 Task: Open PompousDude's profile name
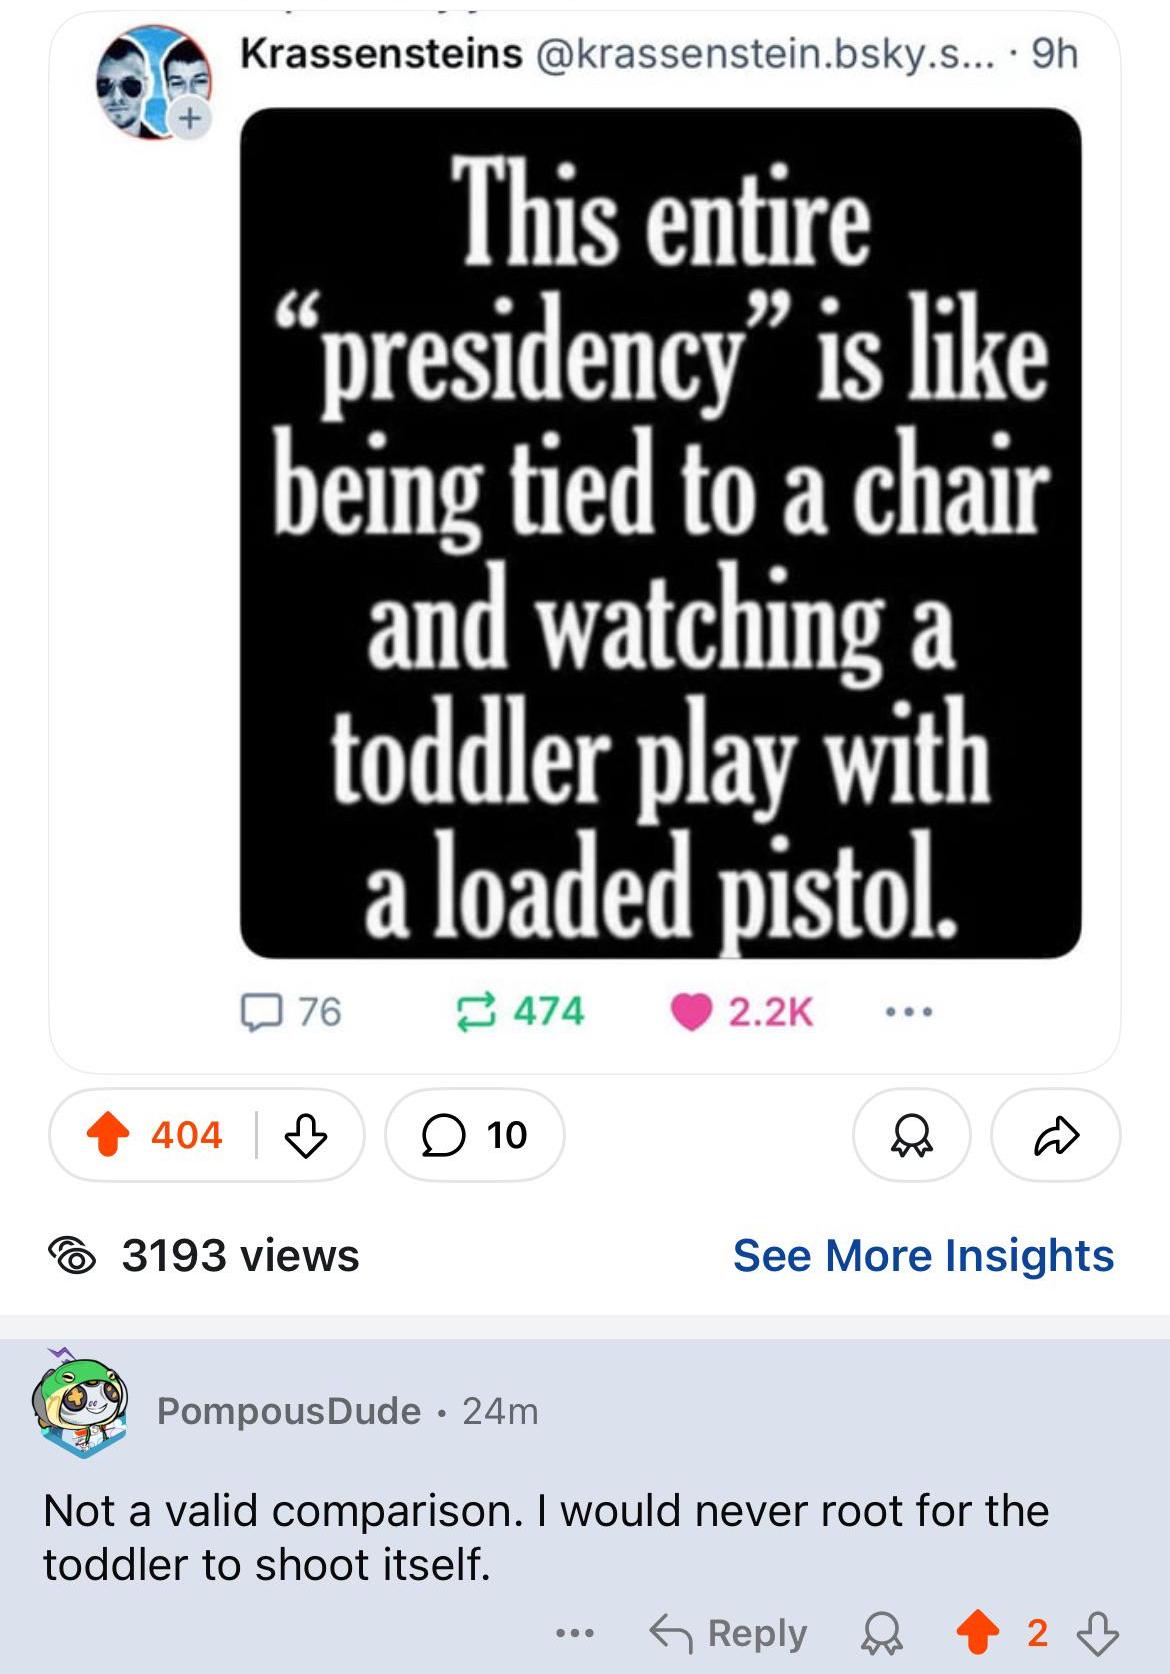(x=289, y=1411)
